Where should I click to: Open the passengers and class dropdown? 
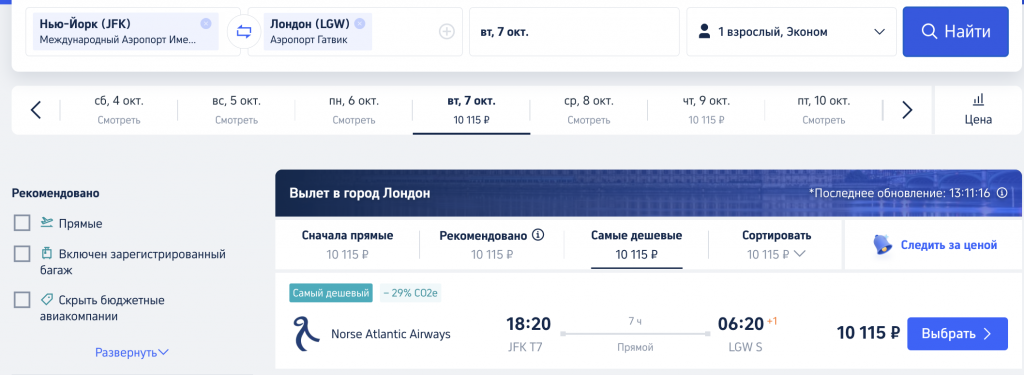791,32
